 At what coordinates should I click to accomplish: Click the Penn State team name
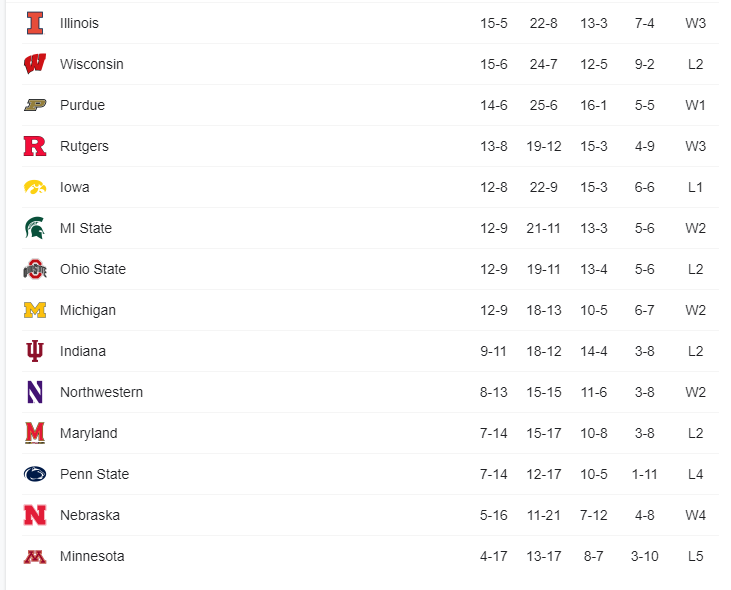click(94, 474)
